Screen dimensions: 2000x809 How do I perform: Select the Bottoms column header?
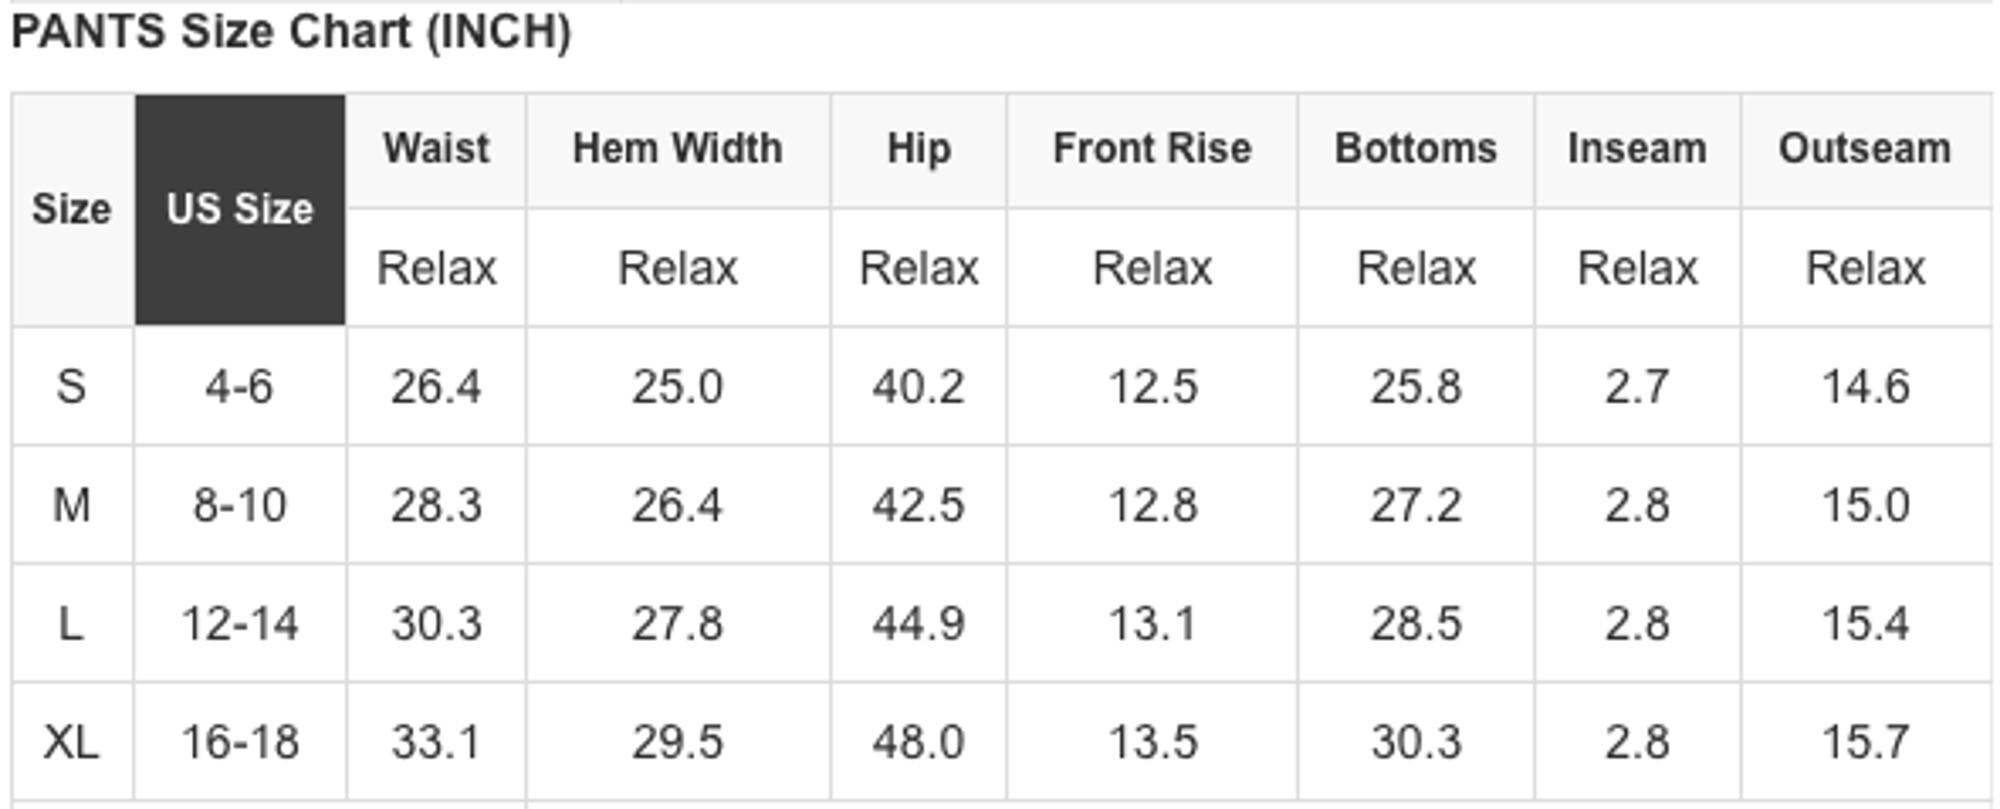[1416, 149]
